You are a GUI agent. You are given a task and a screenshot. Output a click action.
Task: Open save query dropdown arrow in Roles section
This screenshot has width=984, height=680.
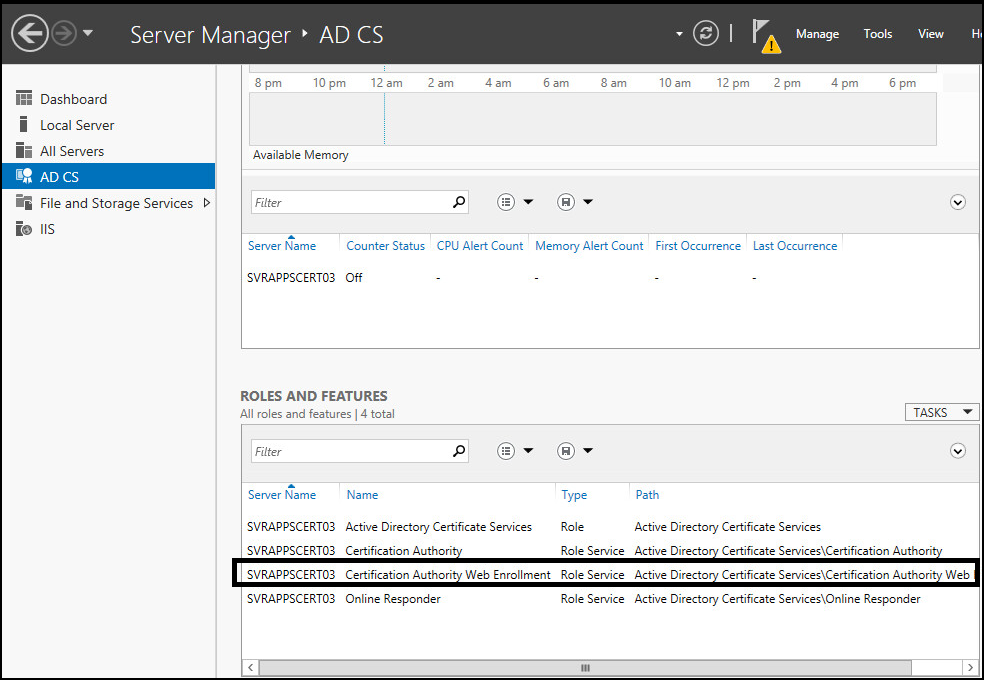click(x=587, y=451)
